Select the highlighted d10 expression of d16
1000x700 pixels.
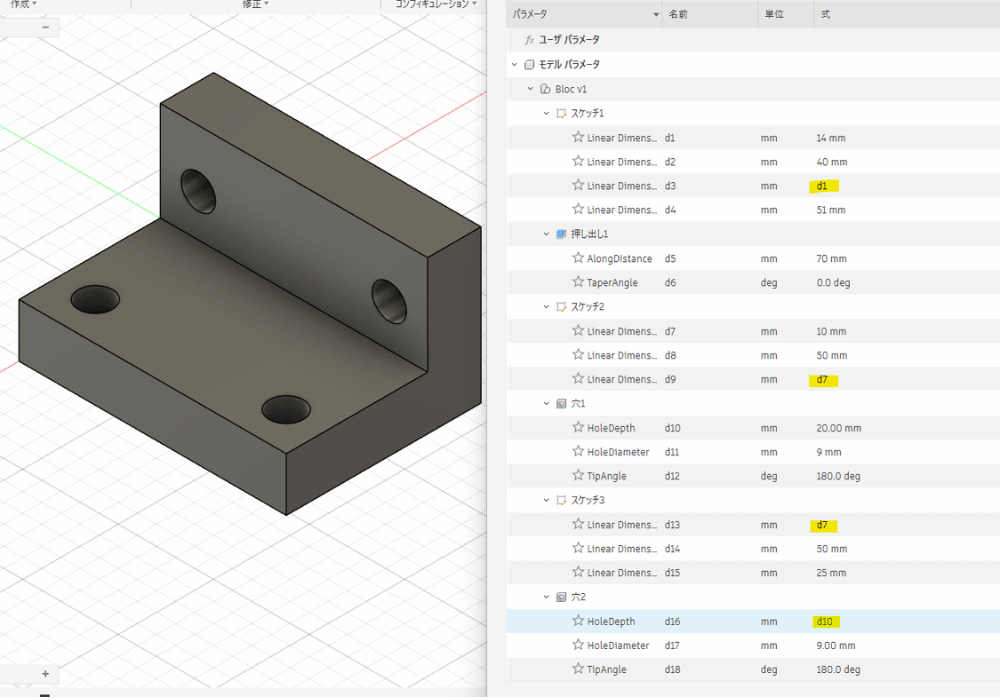coord(825,621)
